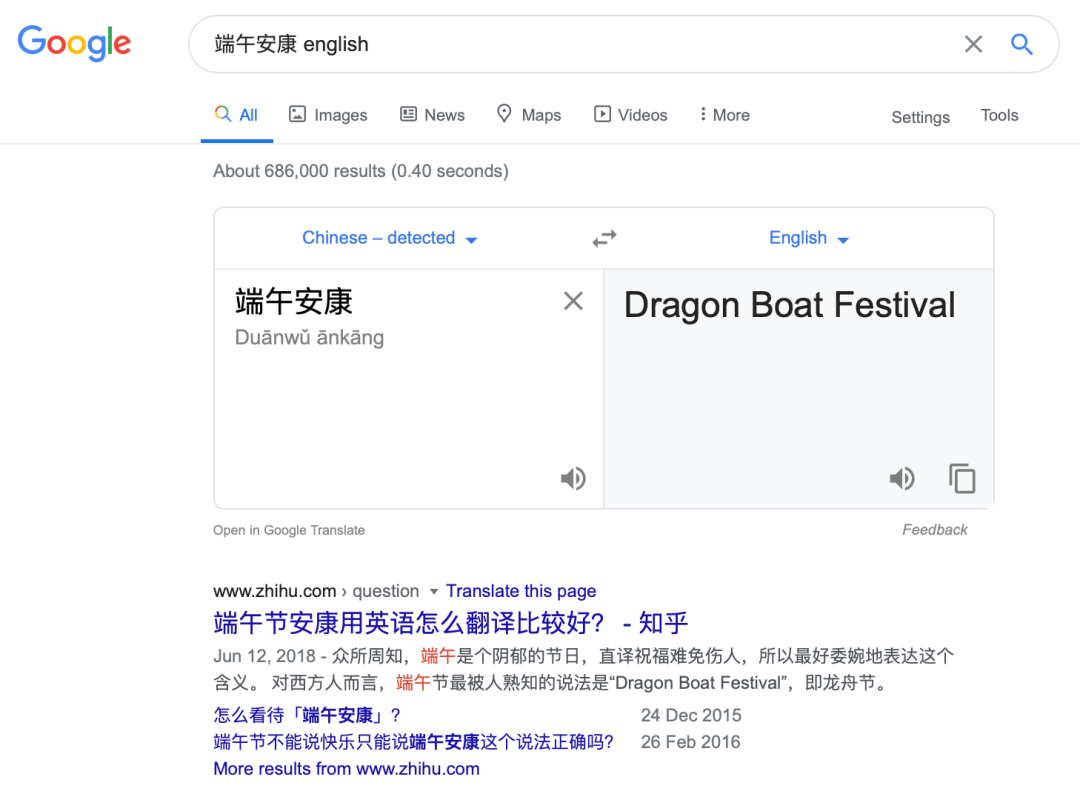
Task: Click the 24 Dec 2015 date
Action: click(x=691, y=715)
